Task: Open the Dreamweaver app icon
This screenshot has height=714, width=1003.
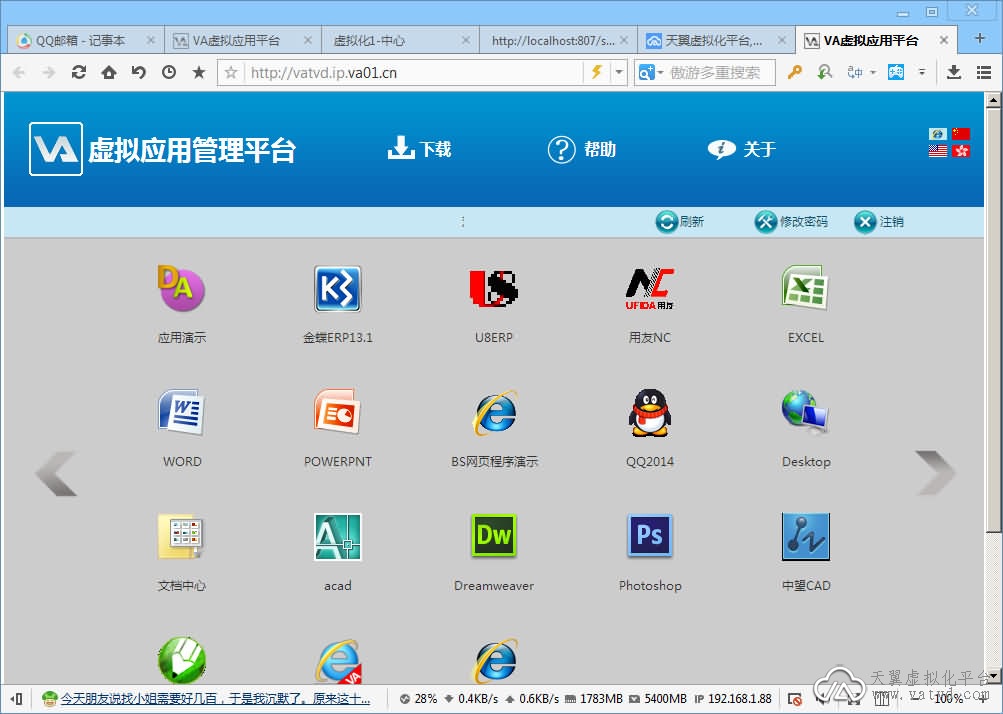Action: 493,537
